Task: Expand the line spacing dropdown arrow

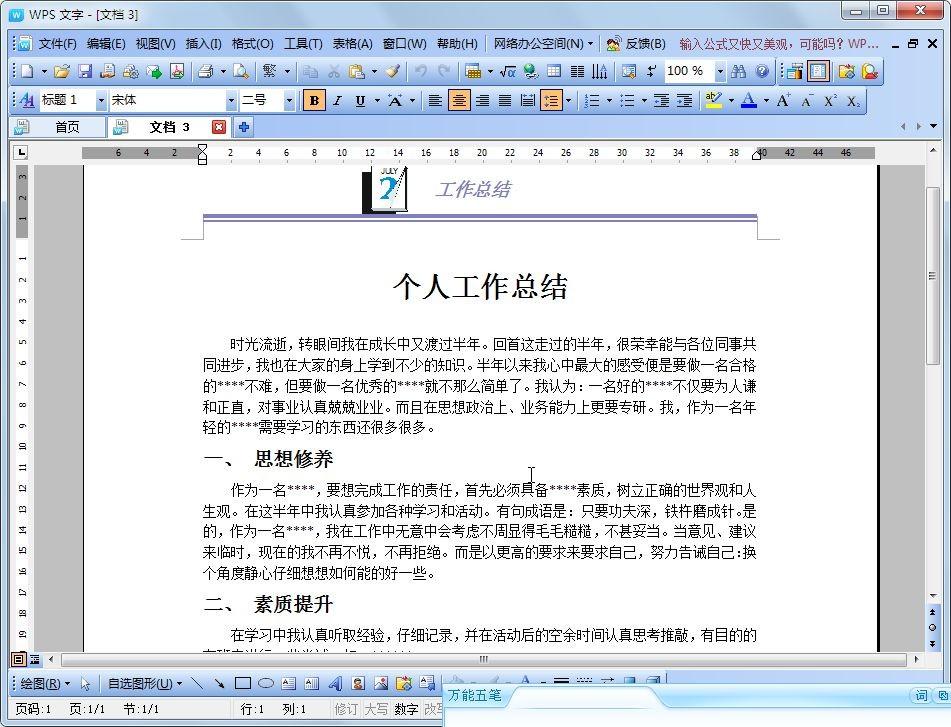Action: click(x=569, y=101)
